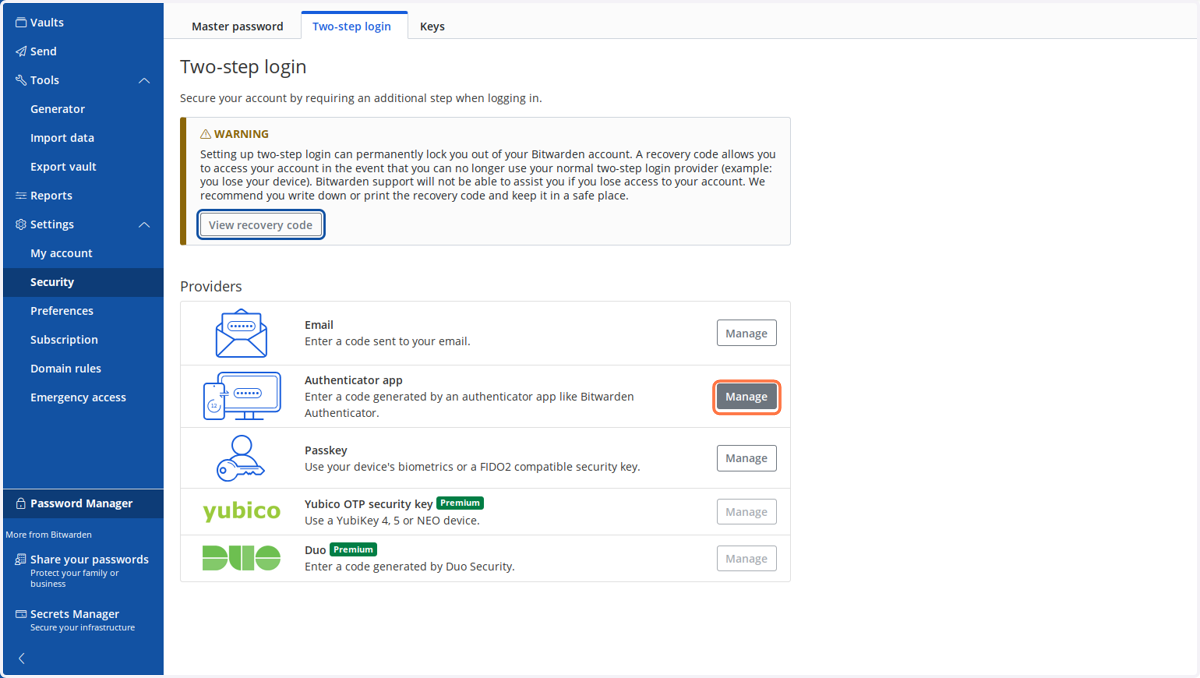1200x678 pixels.
Task: Collapse the Tools section chevron
Action: pyautogui.click(x=144, y=80)
